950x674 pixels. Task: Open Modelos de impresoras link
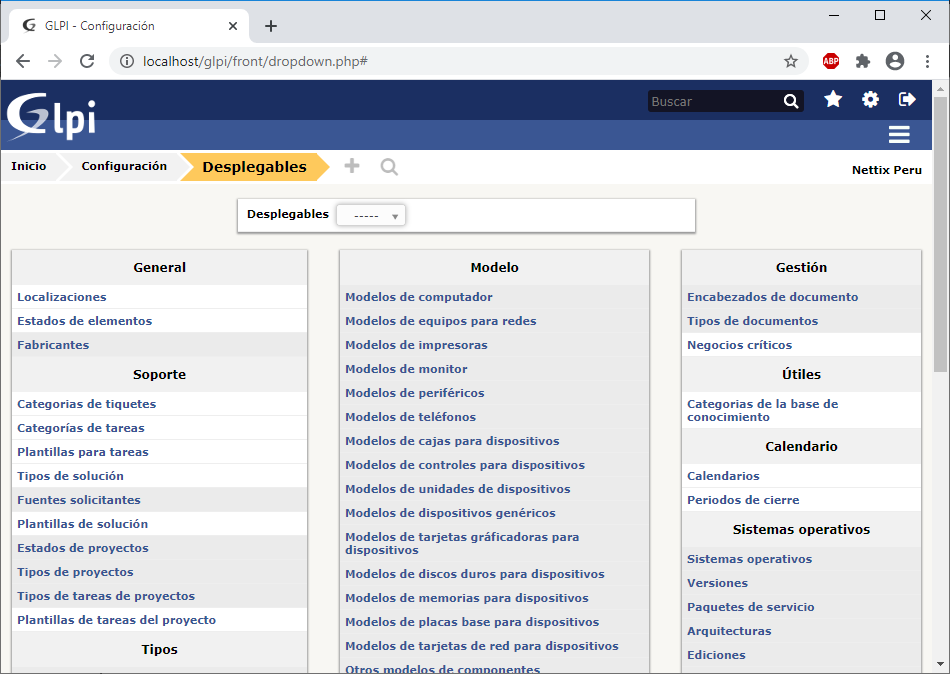click(x=416, y=345)
